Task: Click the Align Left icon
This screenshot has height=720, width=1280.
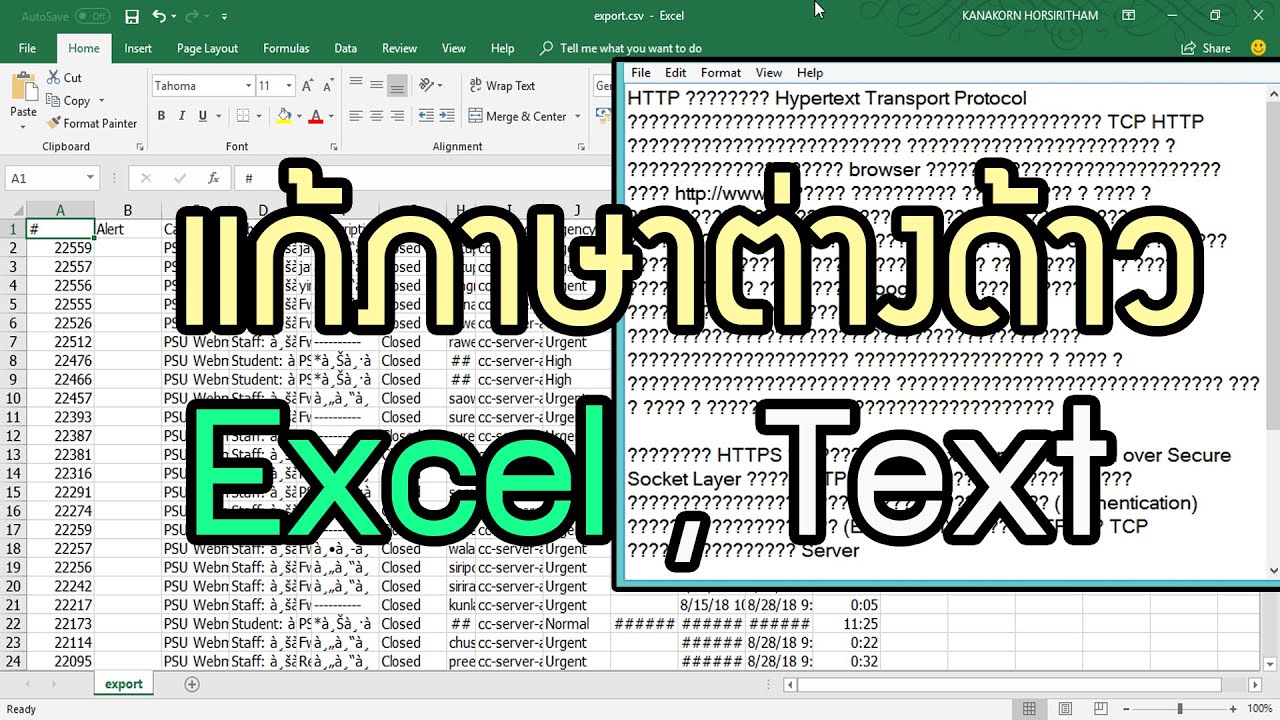Action: click(354, 116)
